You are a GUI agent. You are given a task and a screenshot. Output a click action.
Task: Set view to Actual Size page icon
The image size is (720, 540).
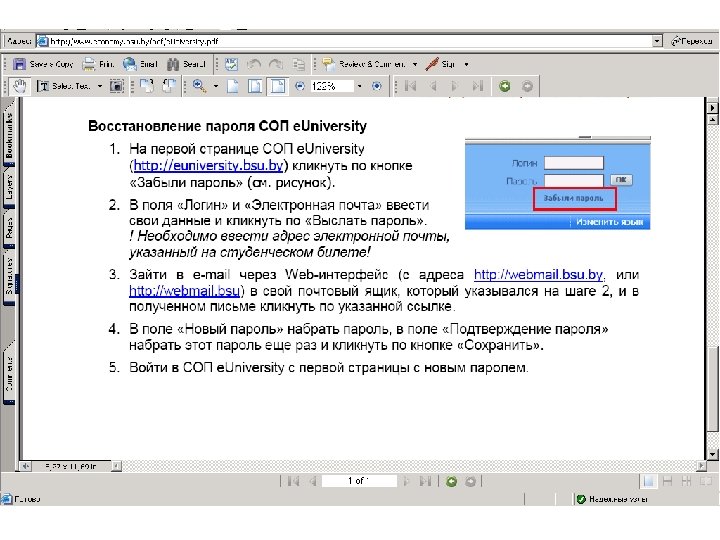click(233, 86)
